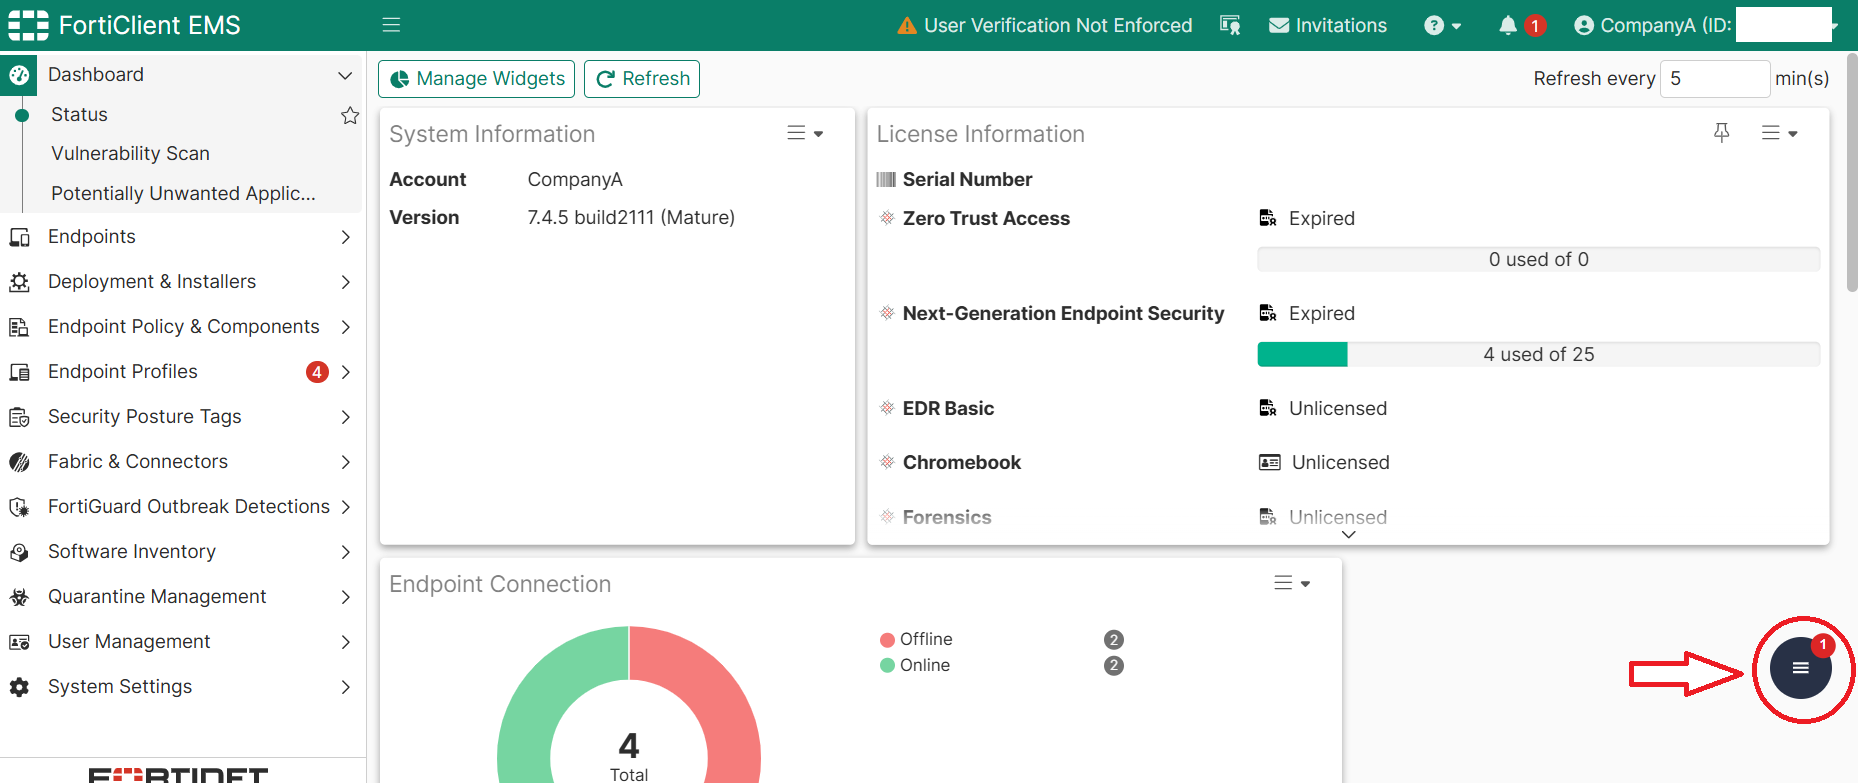1858x783 pixels.
Task: Click the Refresh every minutes input field
Action: coord(1714,79)
